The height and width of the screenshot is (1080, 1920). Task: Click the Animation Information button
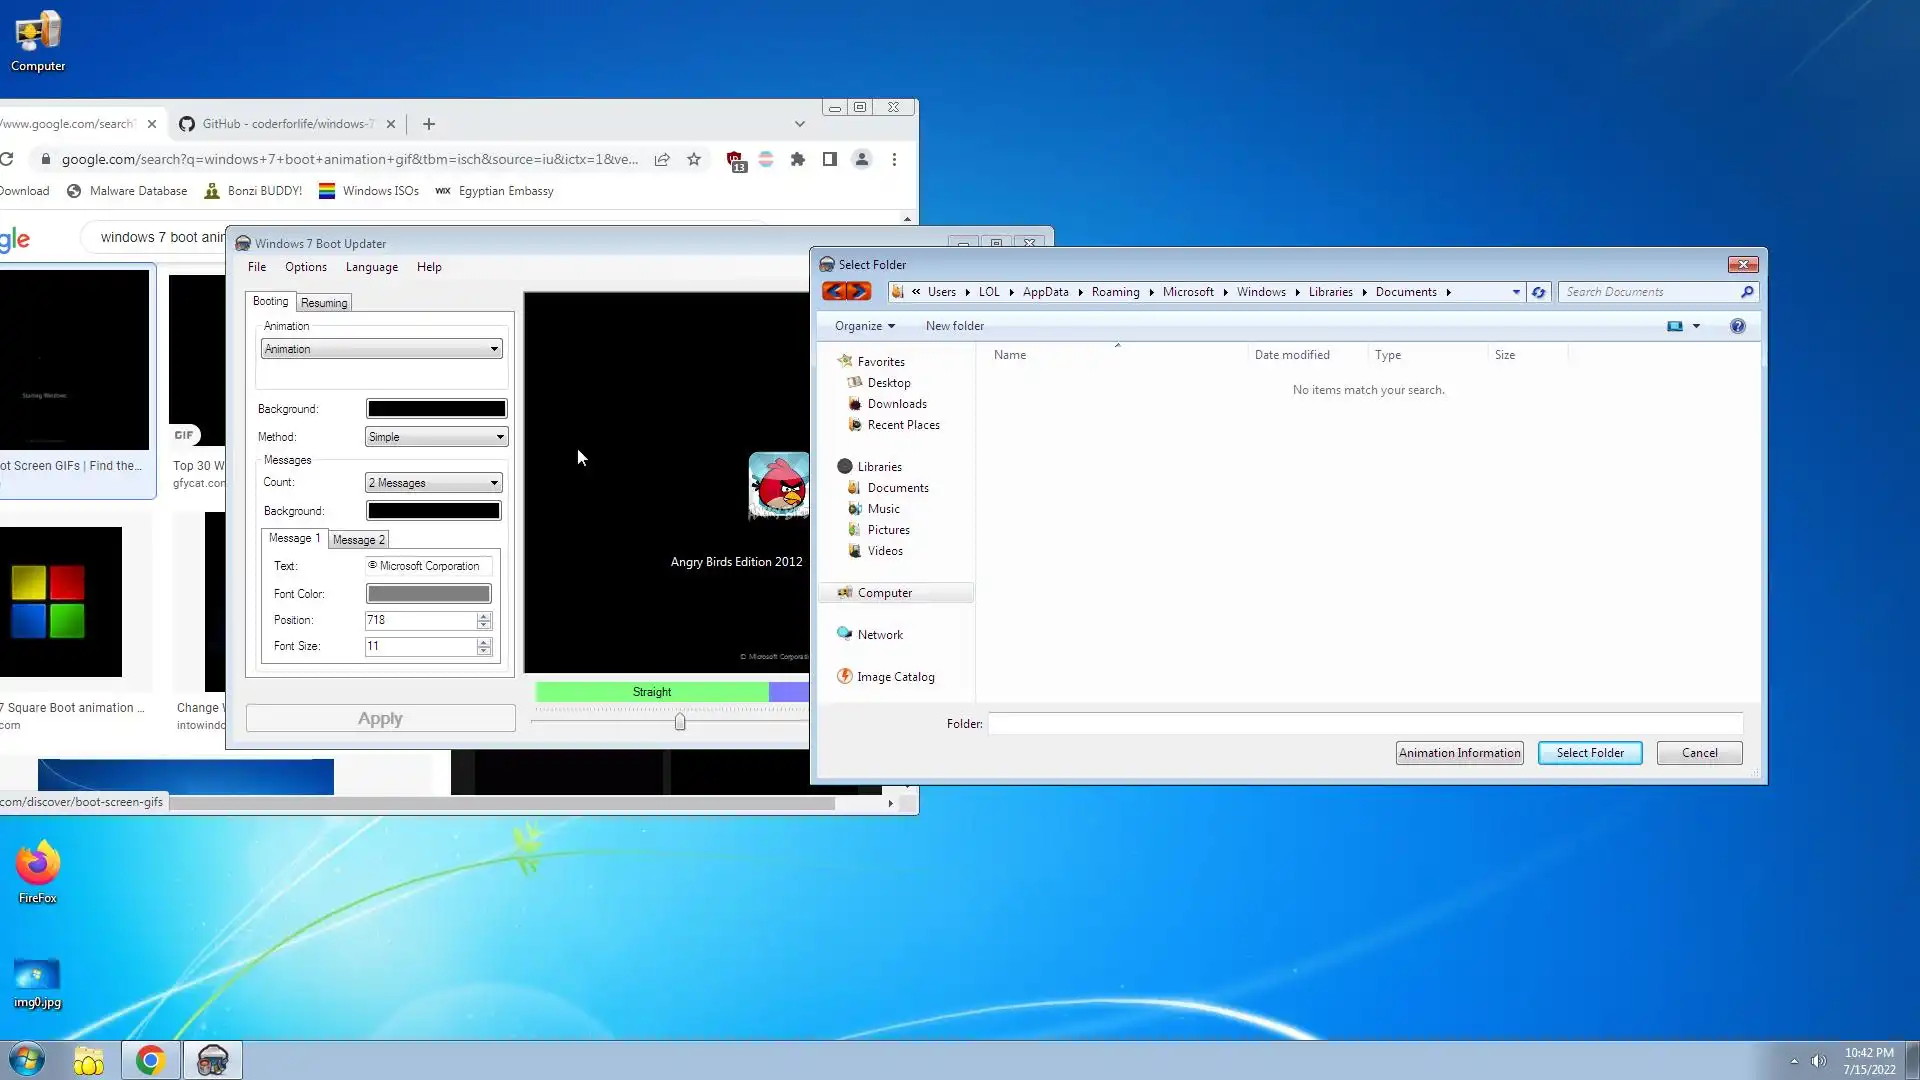click(x=1459, y=753)
